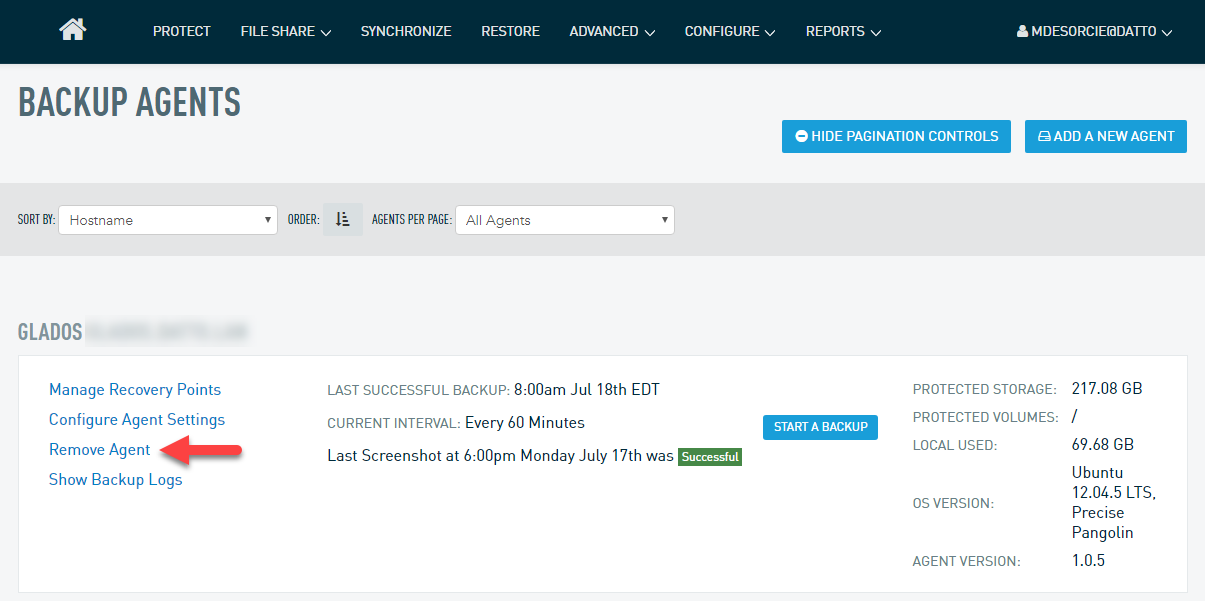The width and height of the screenshot is (1205, 601).
Task: Open the Restore page
Action: tap(510, 31)
